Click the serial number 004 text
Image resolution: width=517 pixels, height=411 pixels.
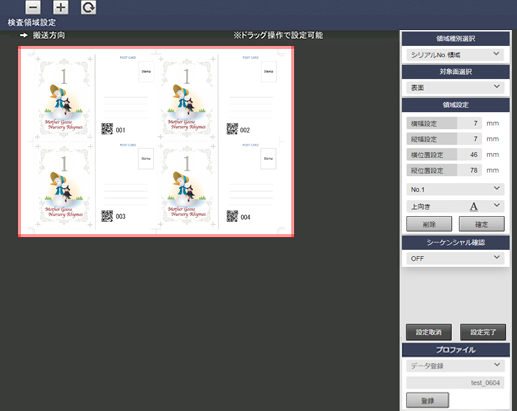[x=245, y=217]
